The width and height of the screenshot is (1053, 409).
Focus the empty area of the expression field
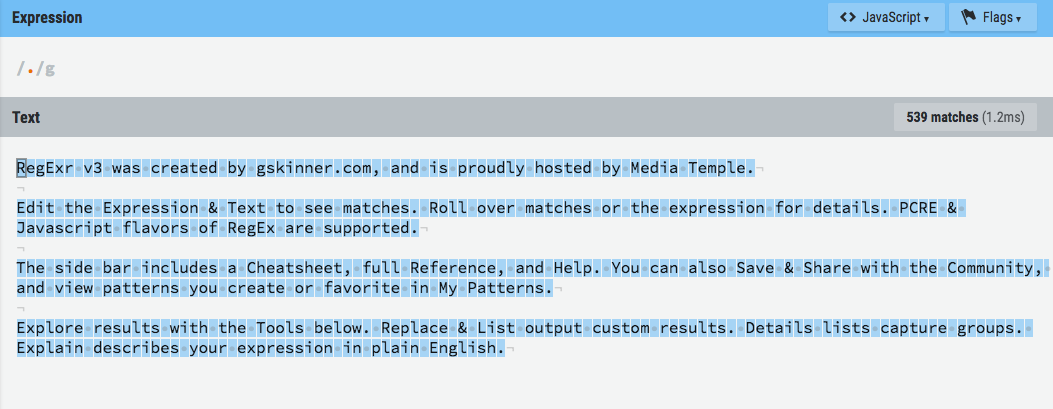click(500, 70)
